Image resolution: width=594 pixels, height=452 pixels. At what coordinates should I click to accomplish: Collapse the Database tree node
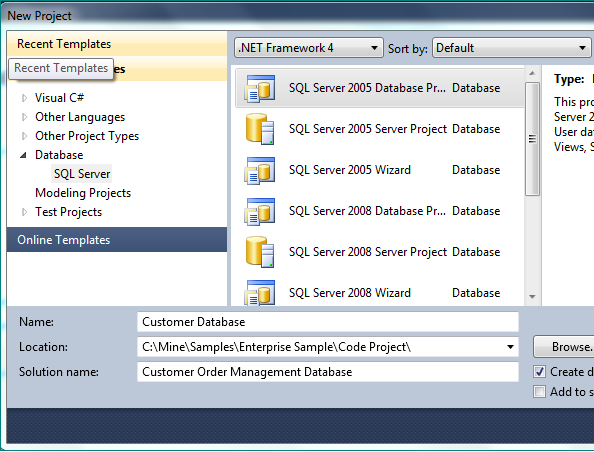23,155
